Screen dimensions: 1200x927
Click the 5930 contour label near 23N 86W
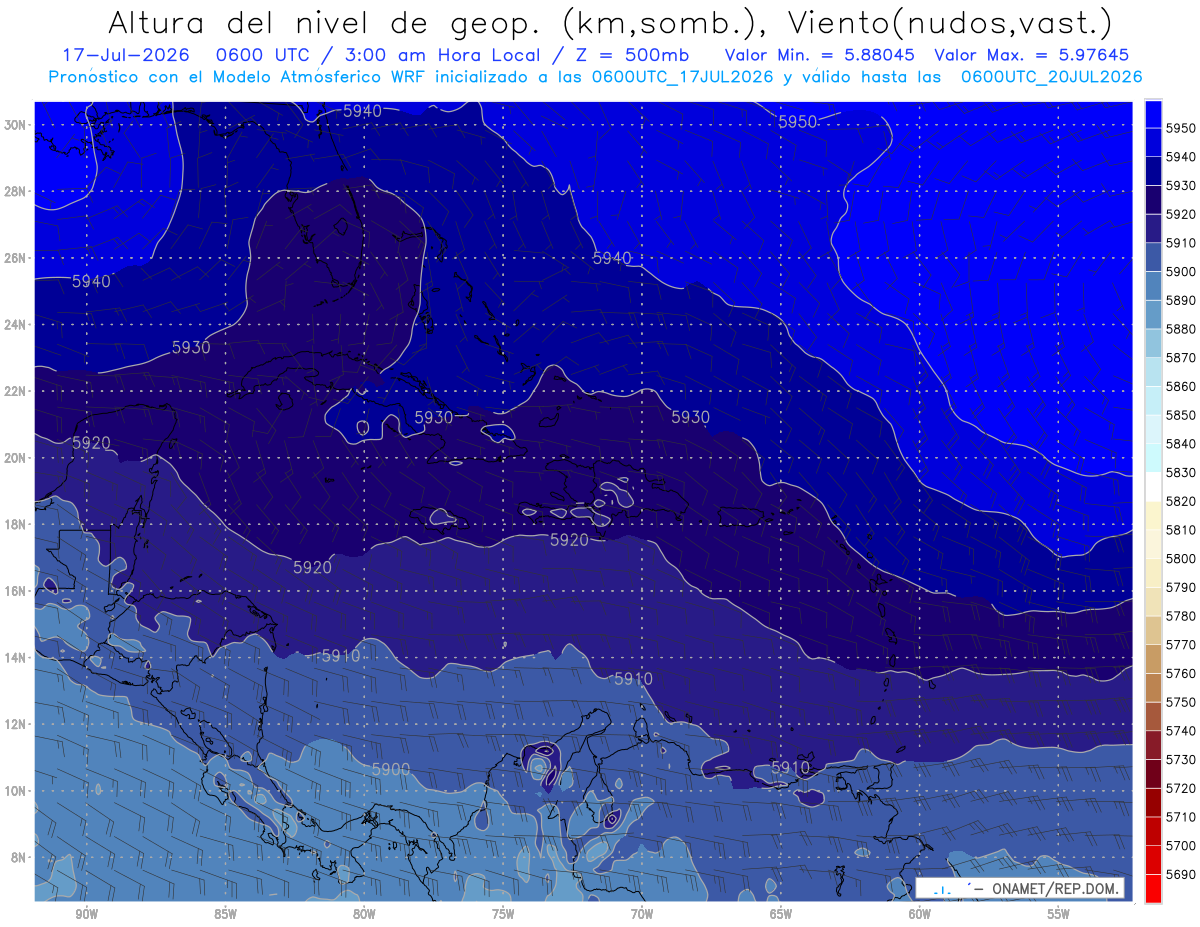coord(191,348)
